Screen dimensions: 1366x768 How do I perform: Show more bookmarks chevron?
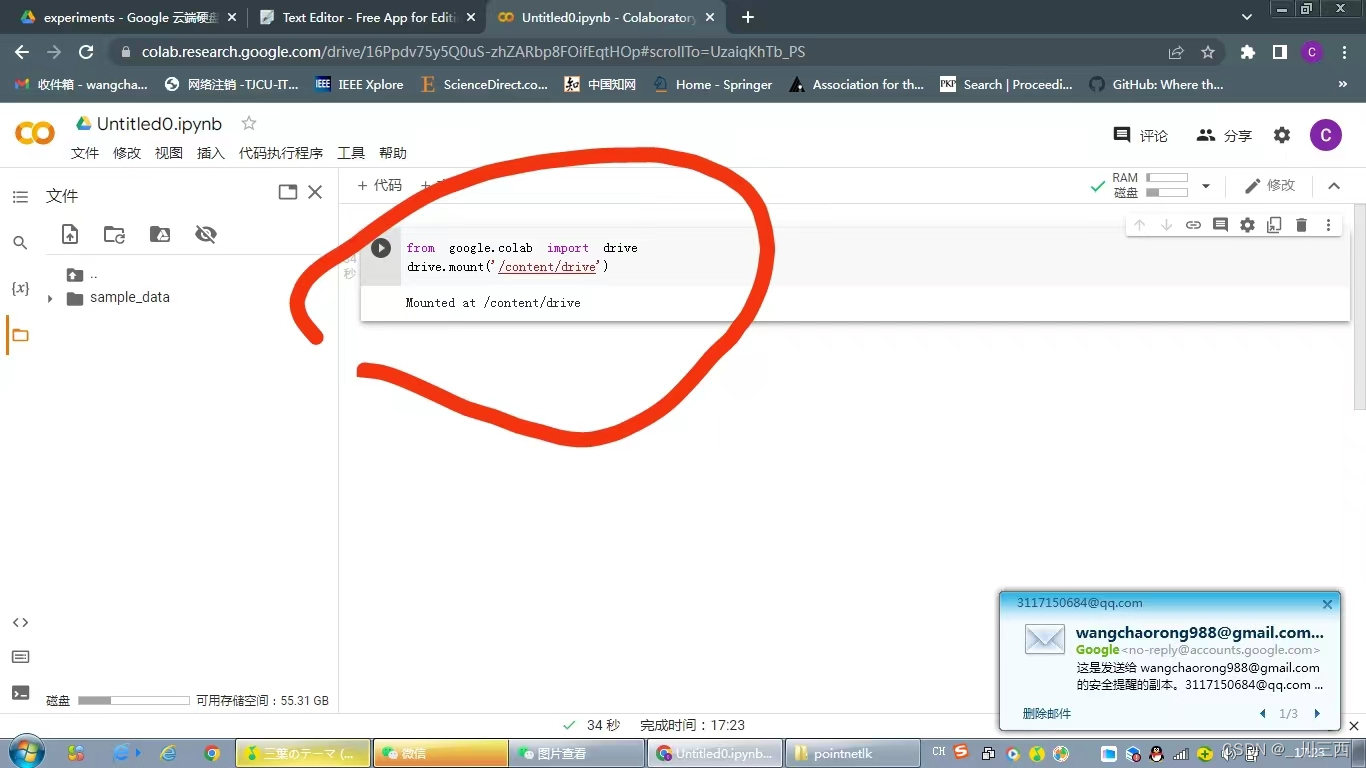pos(1343,84)
